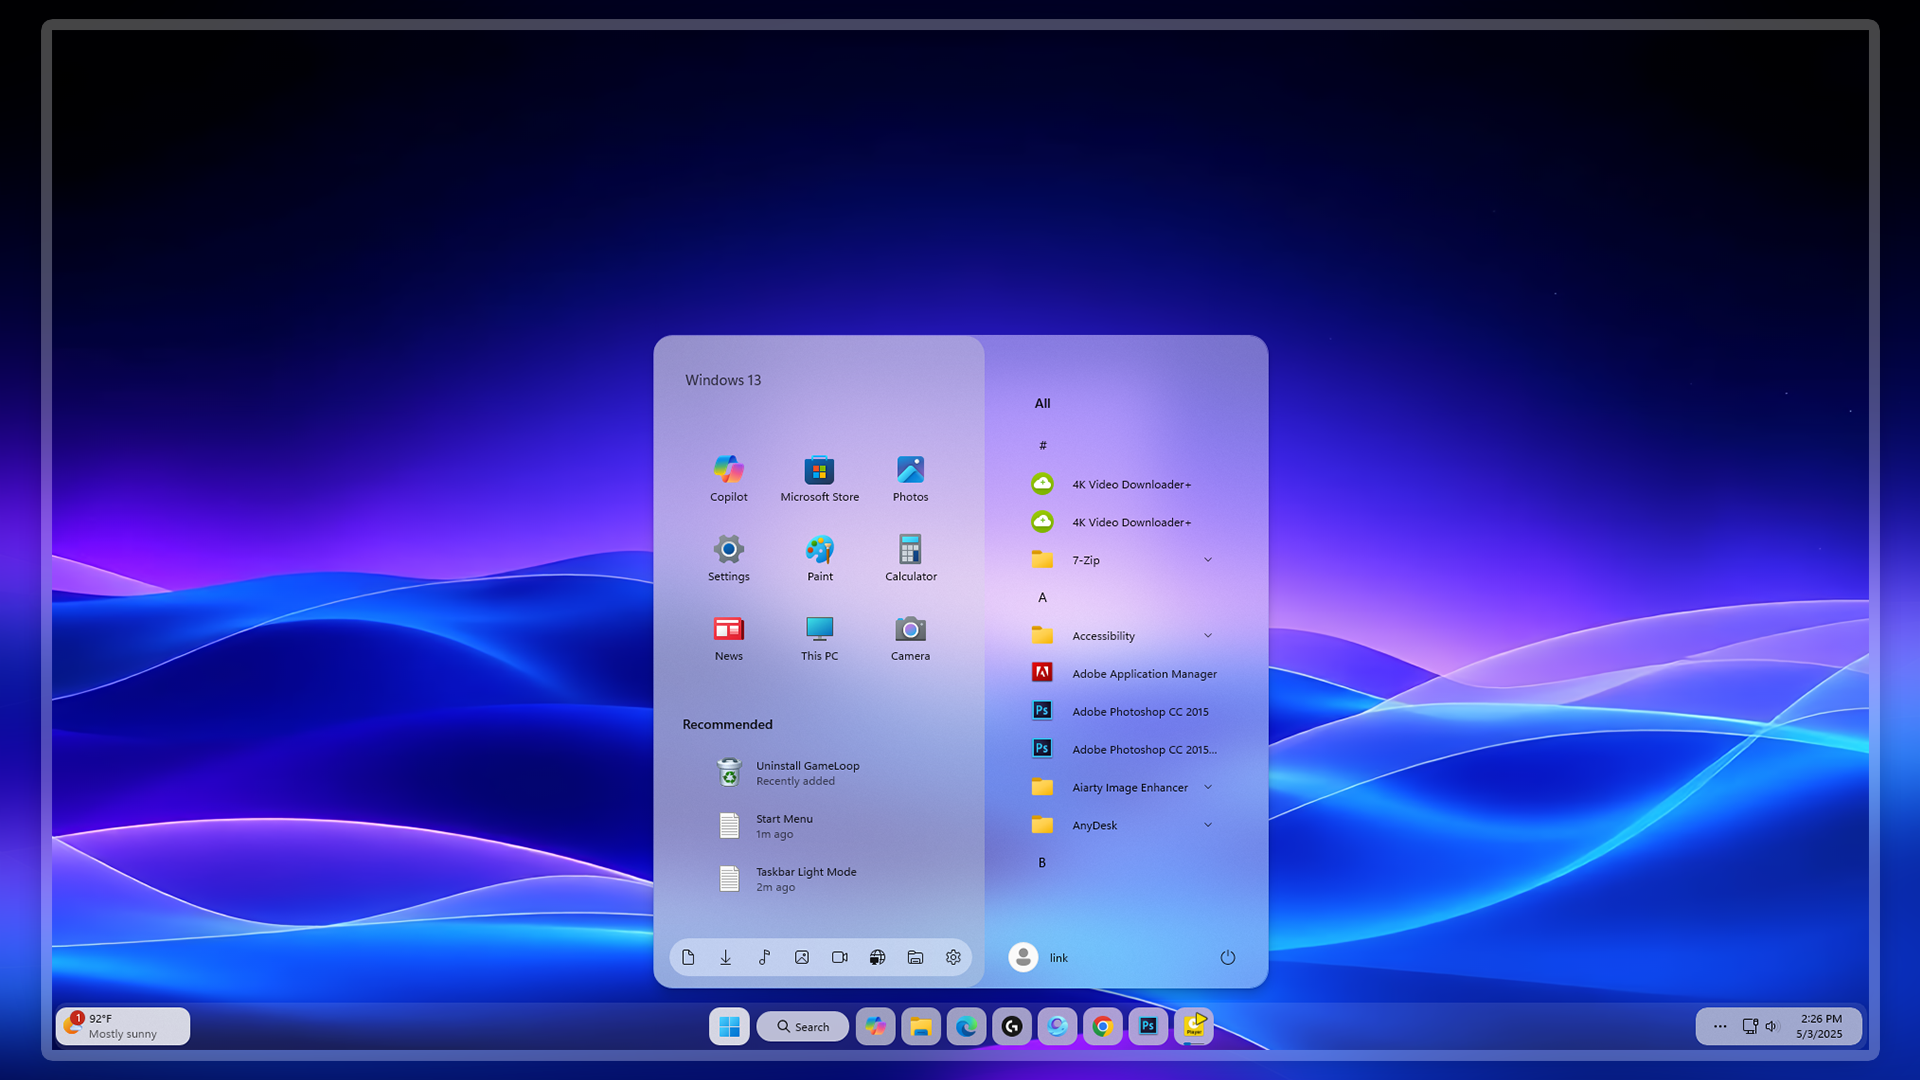Open the Music folder shortcut icon
The width and height of the screenshot is (1920, 1080).
coord(764,957)
